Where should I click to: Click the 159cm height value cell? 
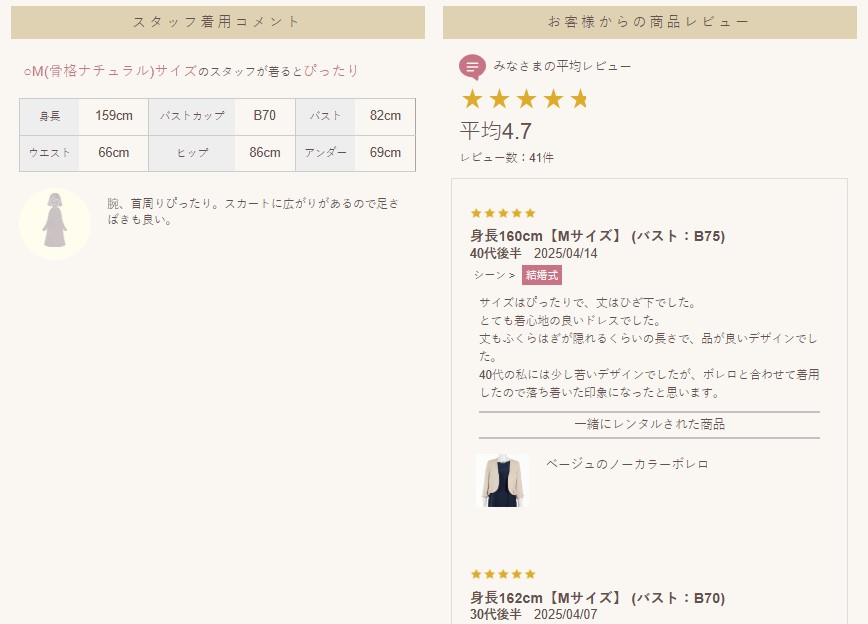(113, 116)
